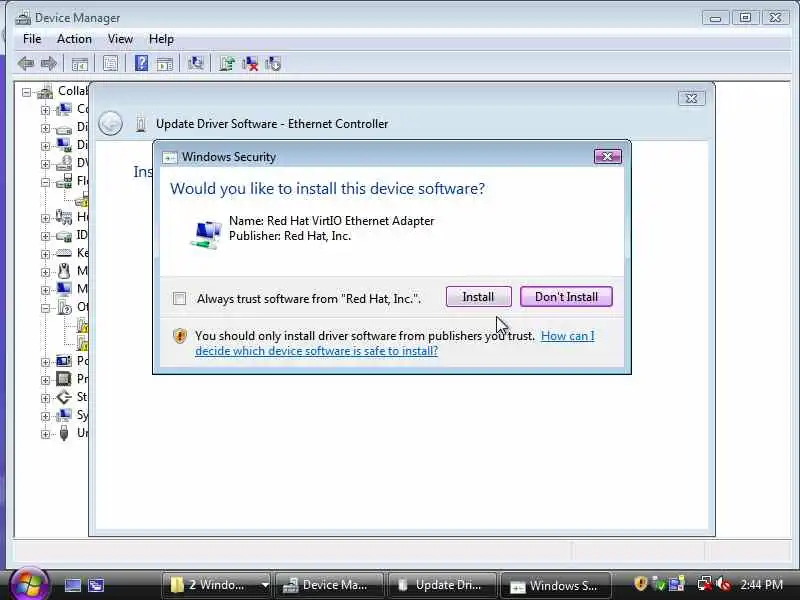
Task: Close the Windows Security dialog
Action: (607, 156)
